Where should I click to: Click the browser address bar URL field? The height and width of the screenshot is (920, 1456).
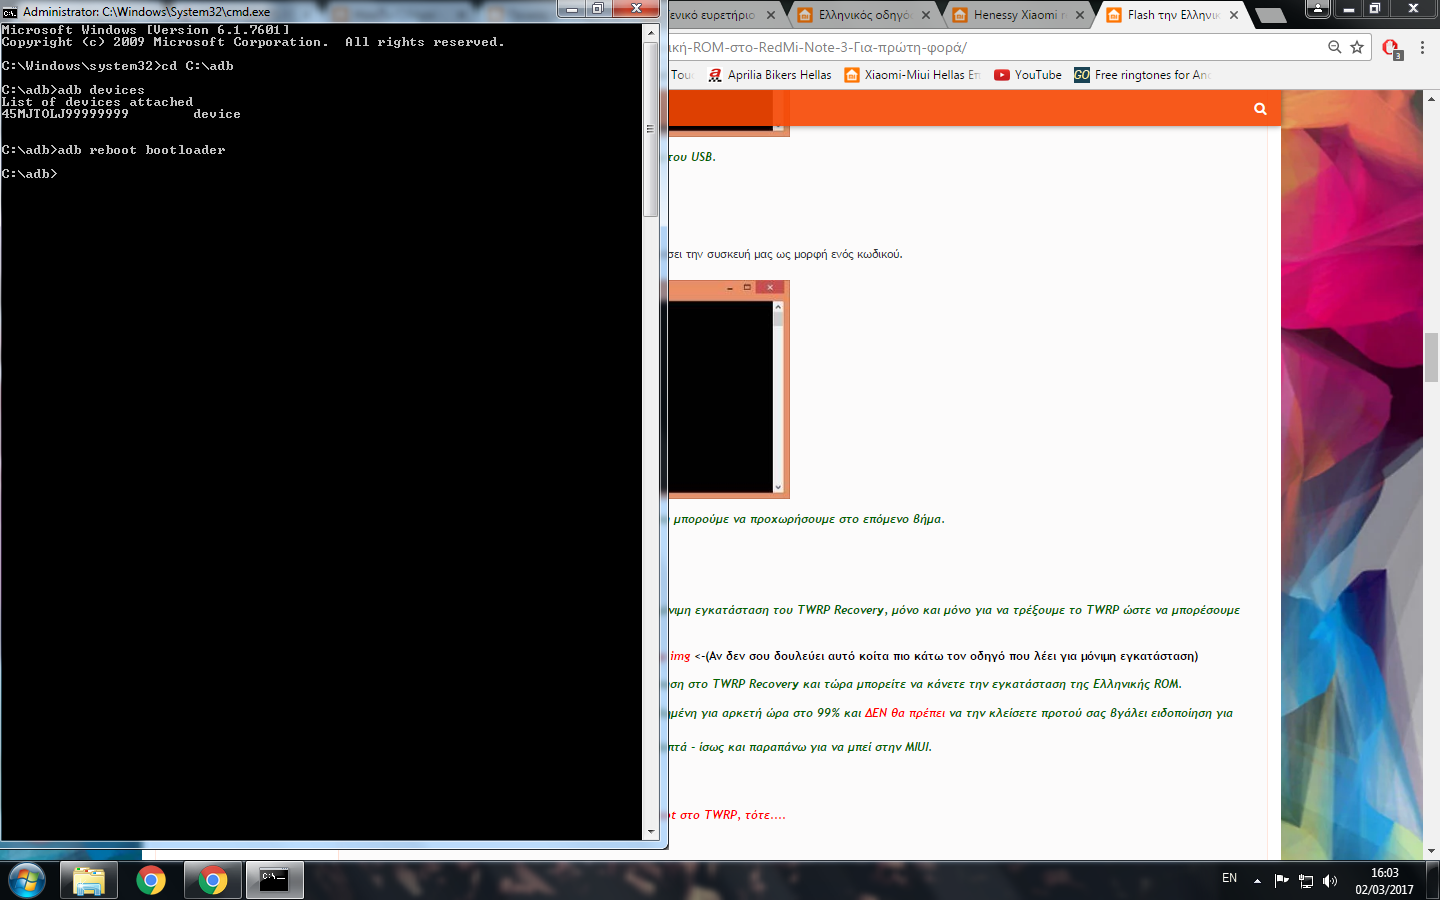coord(1000,48)
